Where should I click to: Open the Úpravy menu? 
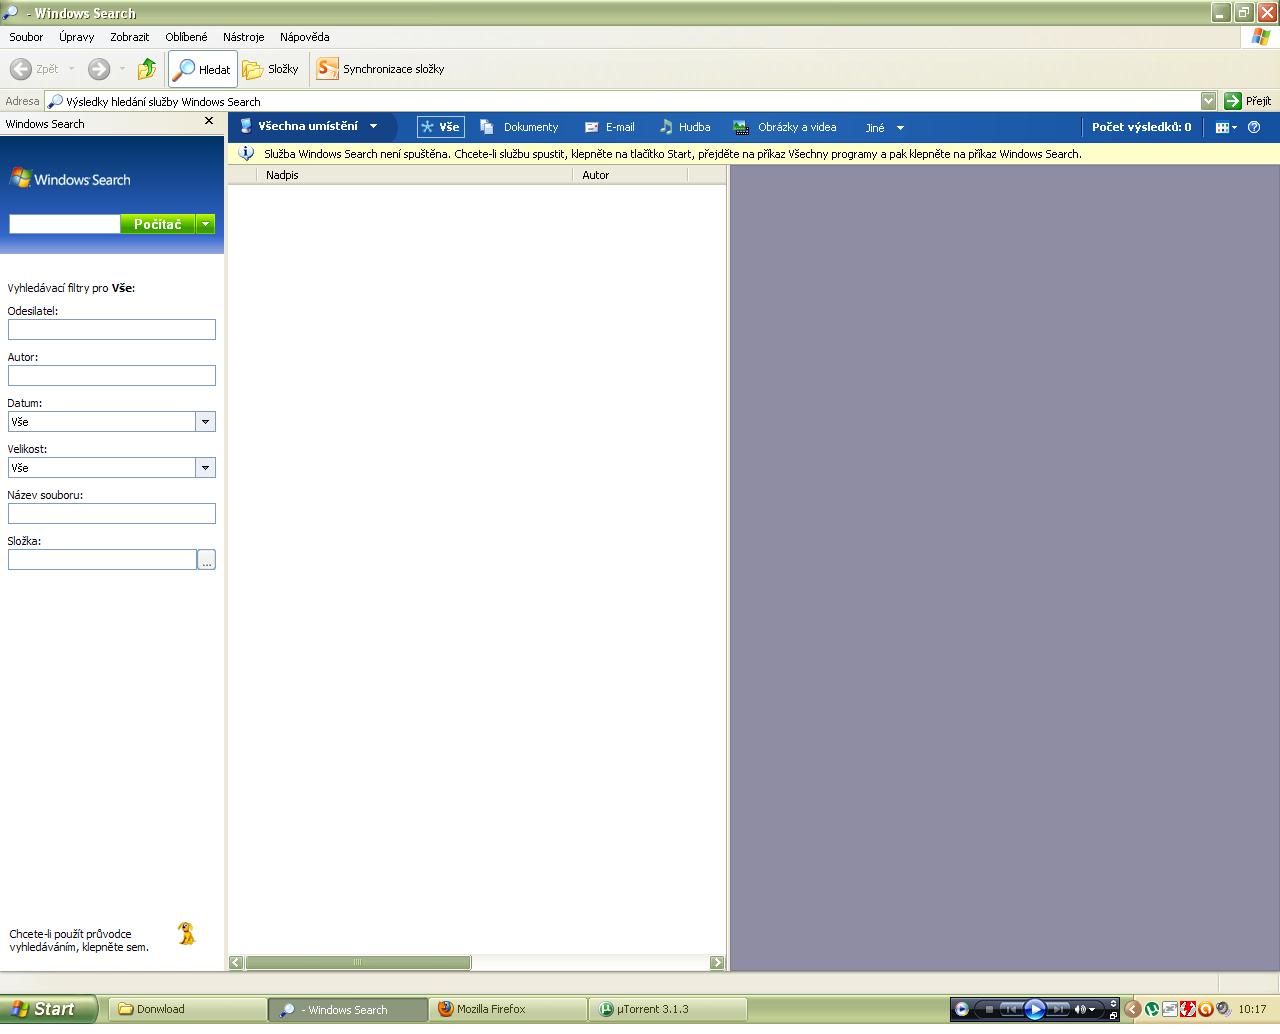pos(76,37)
